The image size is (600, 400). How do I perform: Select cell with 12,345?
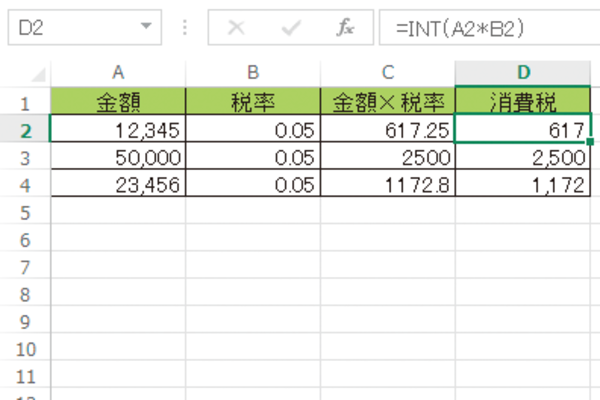118,129
